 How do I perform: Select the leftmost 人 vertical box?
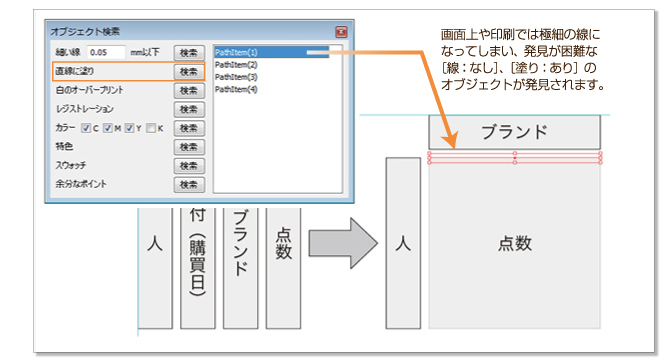click(x=155, y=268)
